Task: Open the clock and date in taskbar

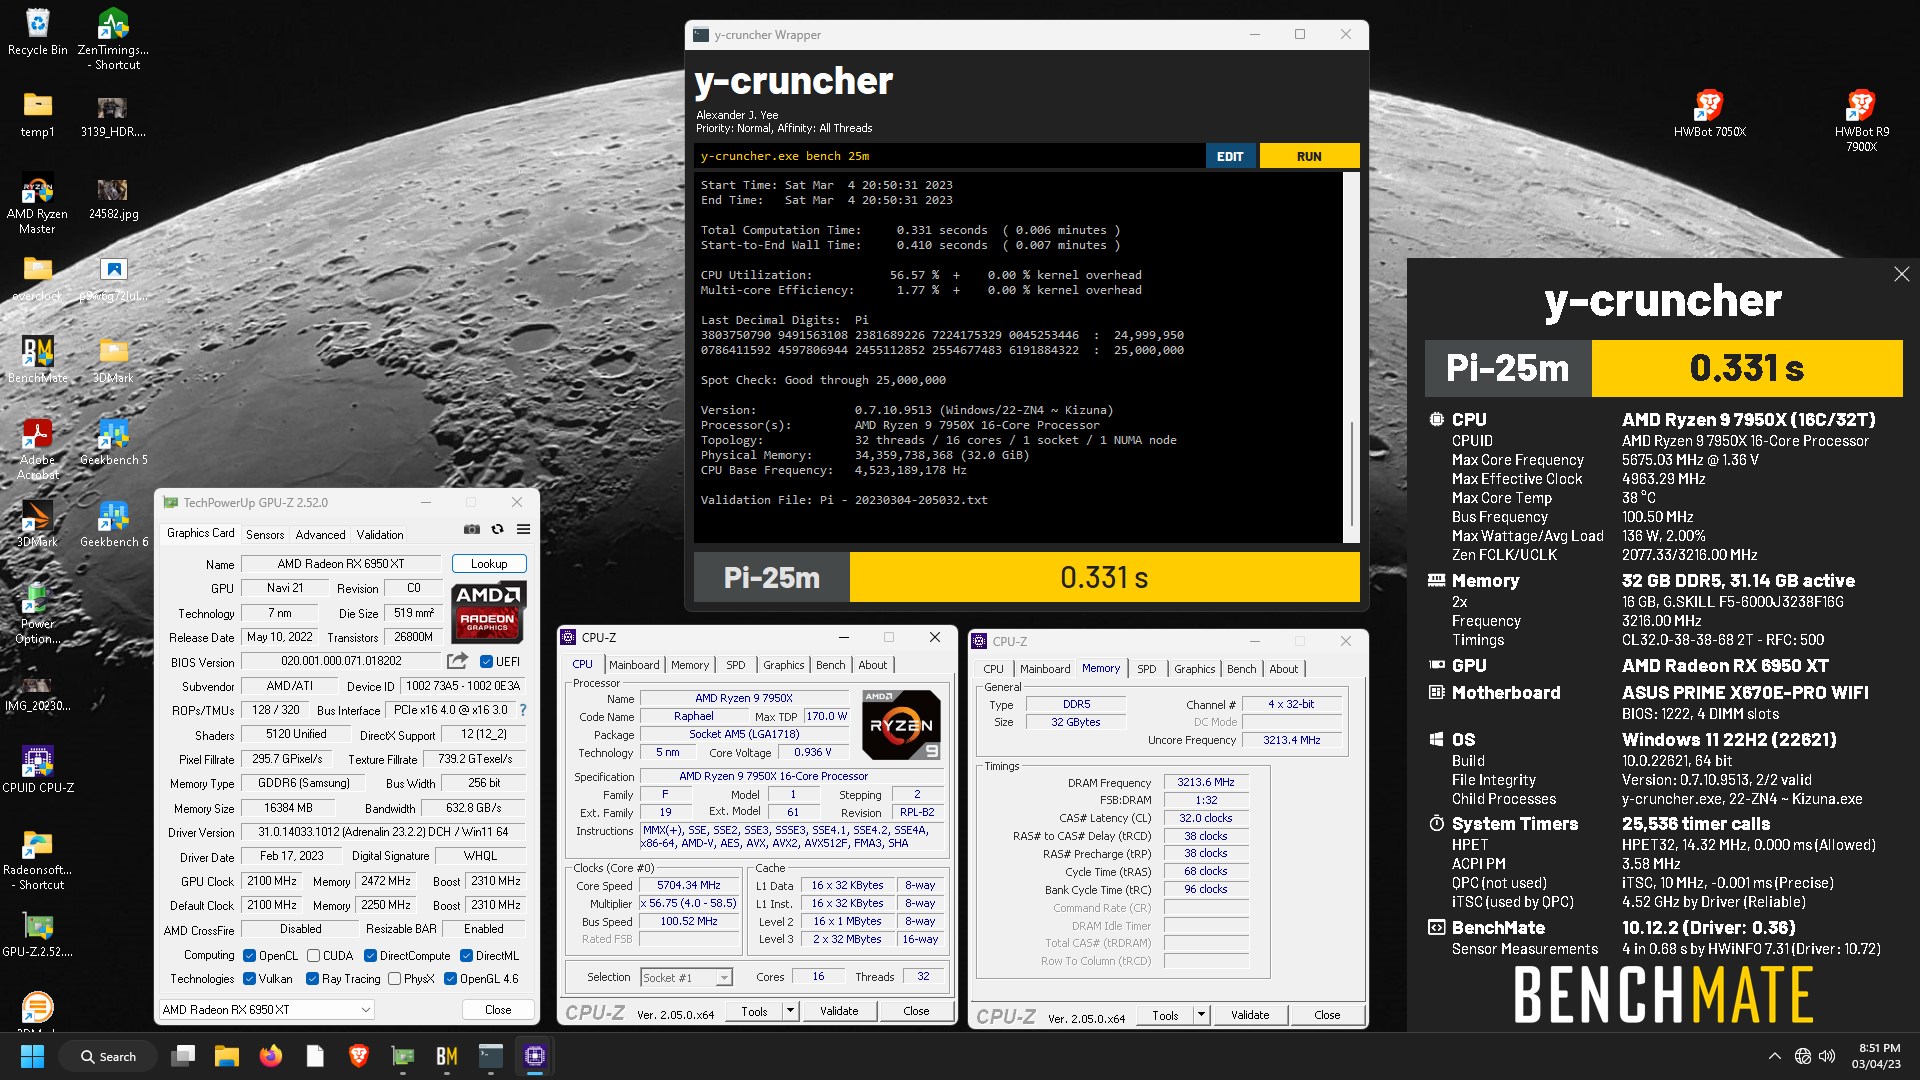Action: click(1874, 1056)
